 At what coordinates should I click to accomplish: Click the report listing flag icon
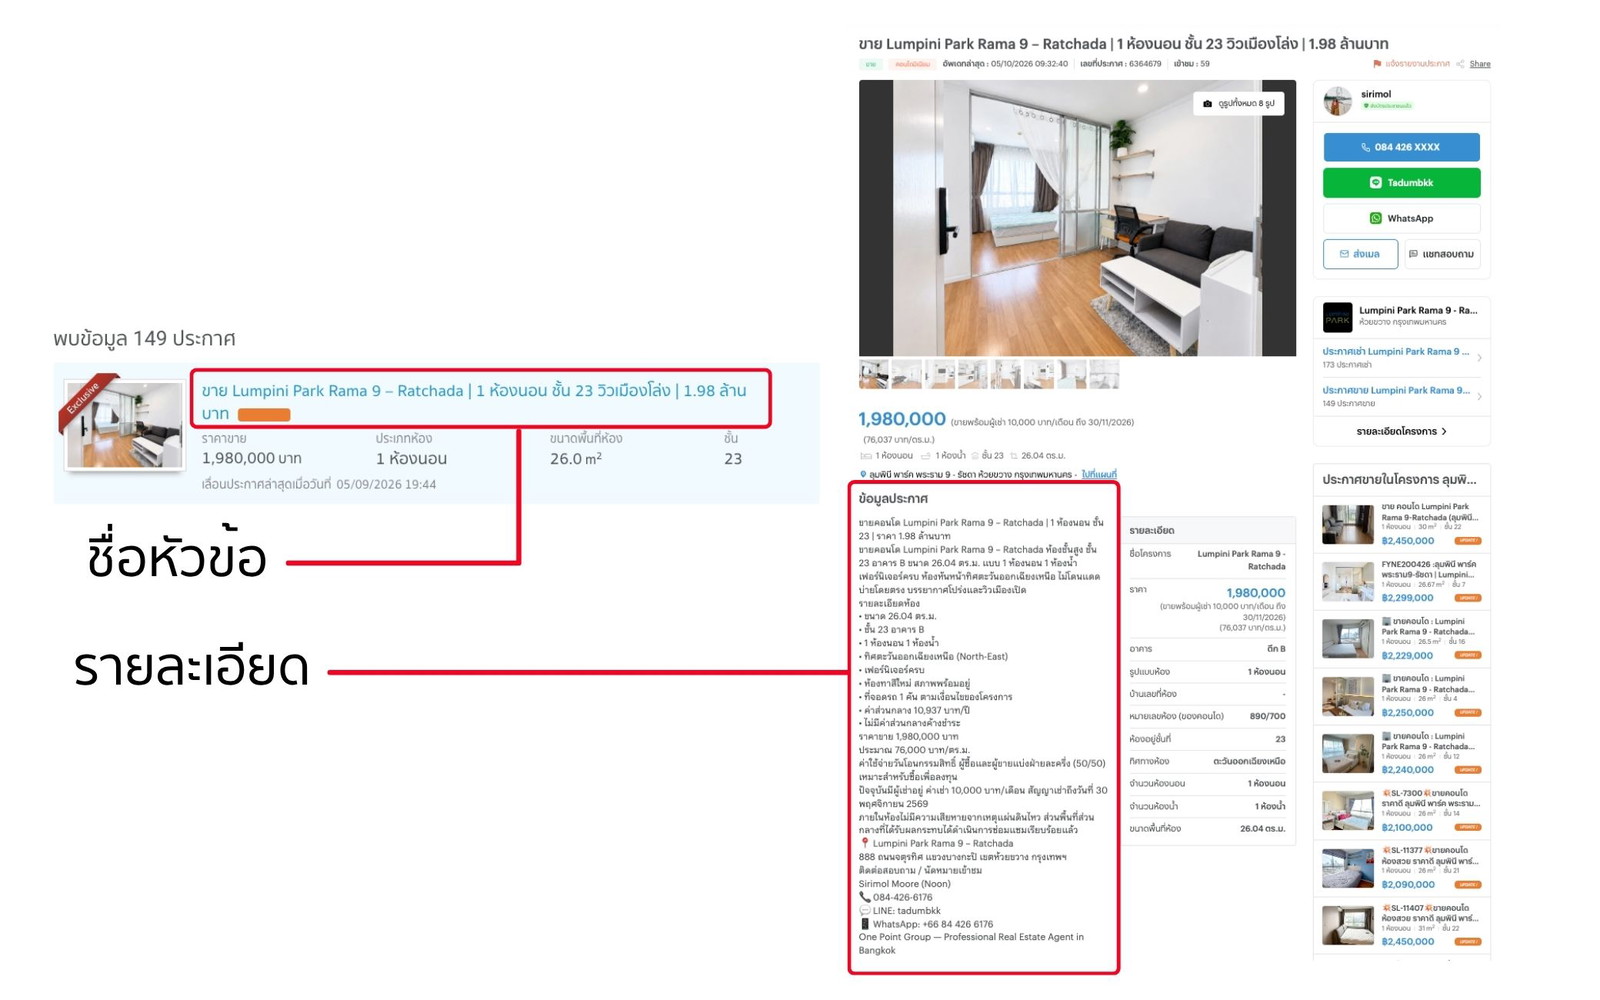pyautogui.click(x=1377, y=64)
